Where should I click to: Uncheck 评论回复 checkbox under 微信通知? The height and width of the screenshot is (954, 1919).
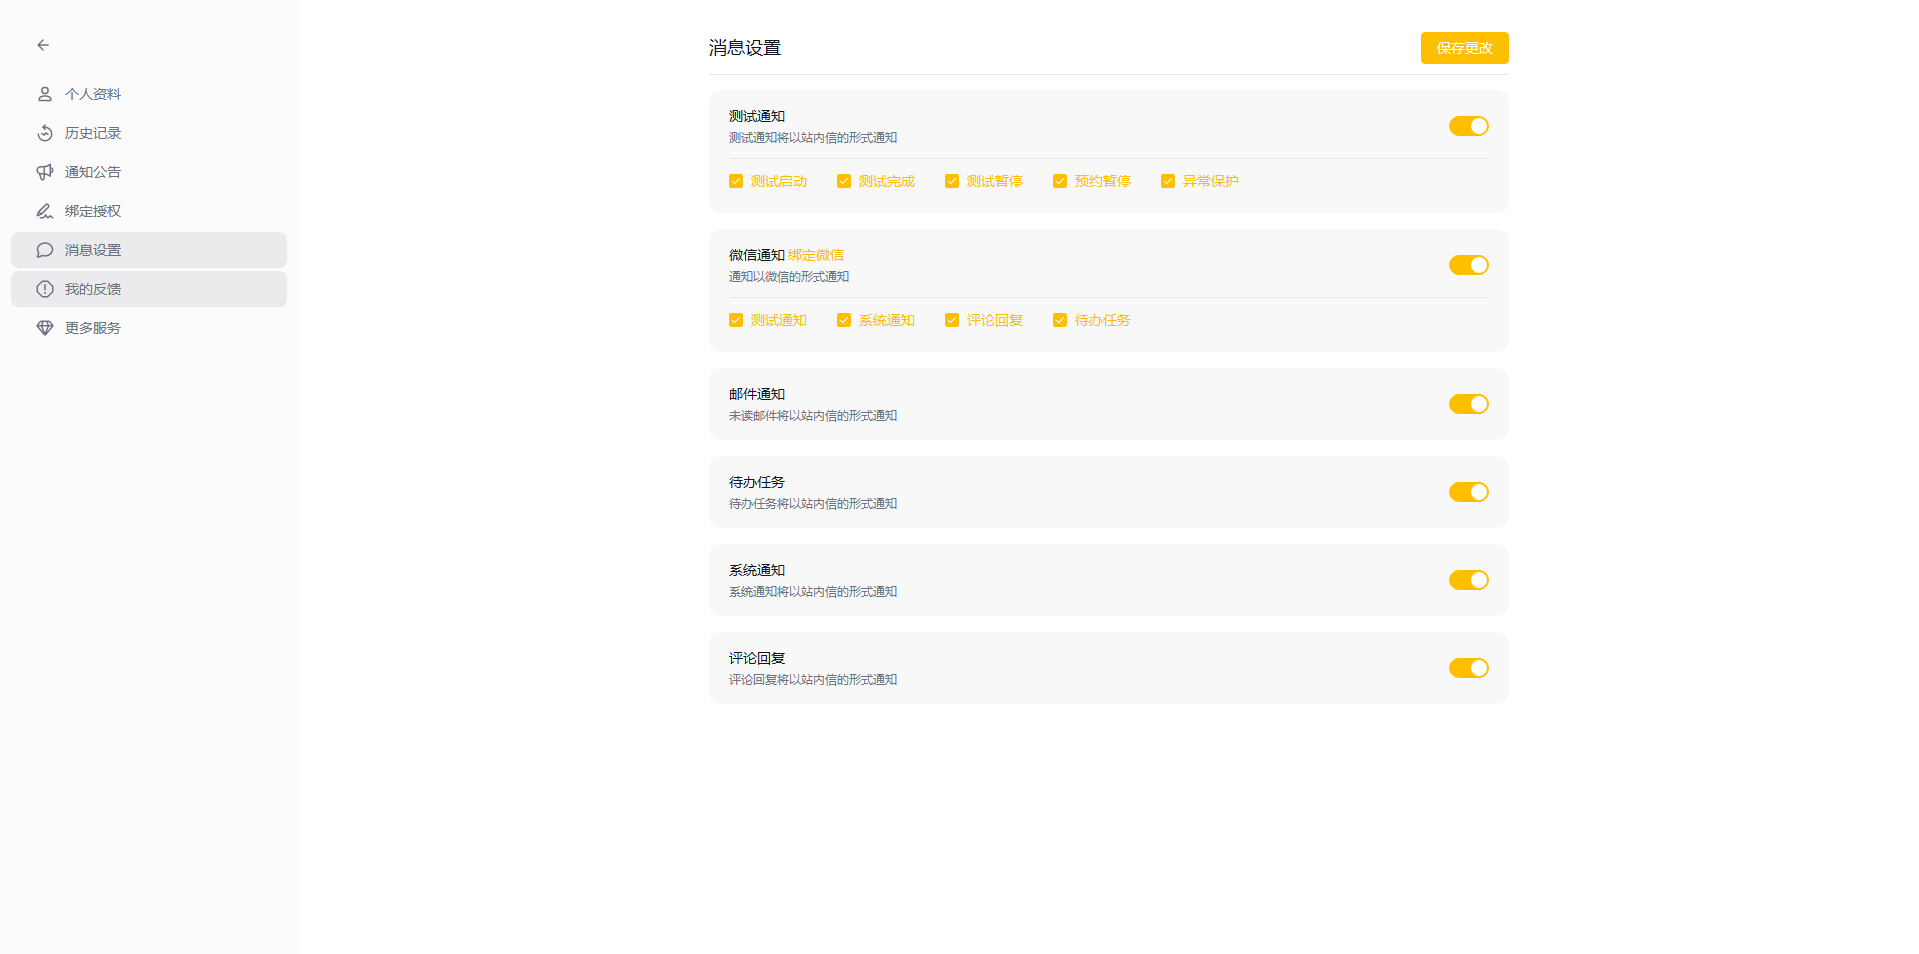952,320
